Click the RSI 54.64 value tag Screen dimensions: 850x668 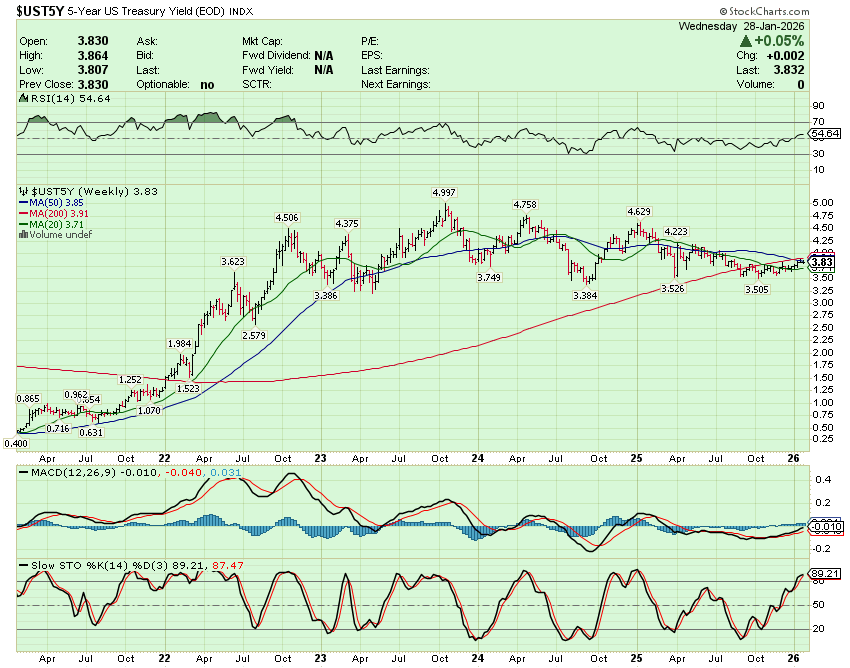[824, 134]
